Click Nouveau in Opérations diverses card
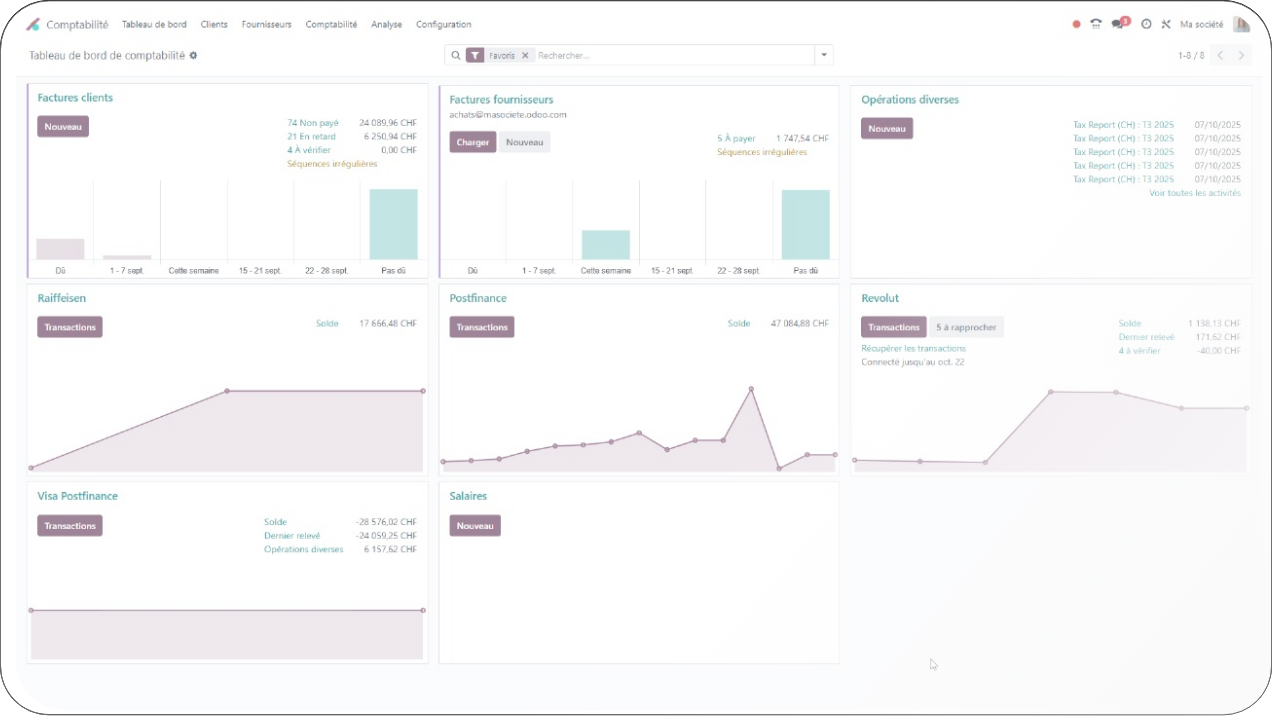Image resolution: width=1272 pixels, height=716 pixels. pyautogui.click(x=887, y=129)
